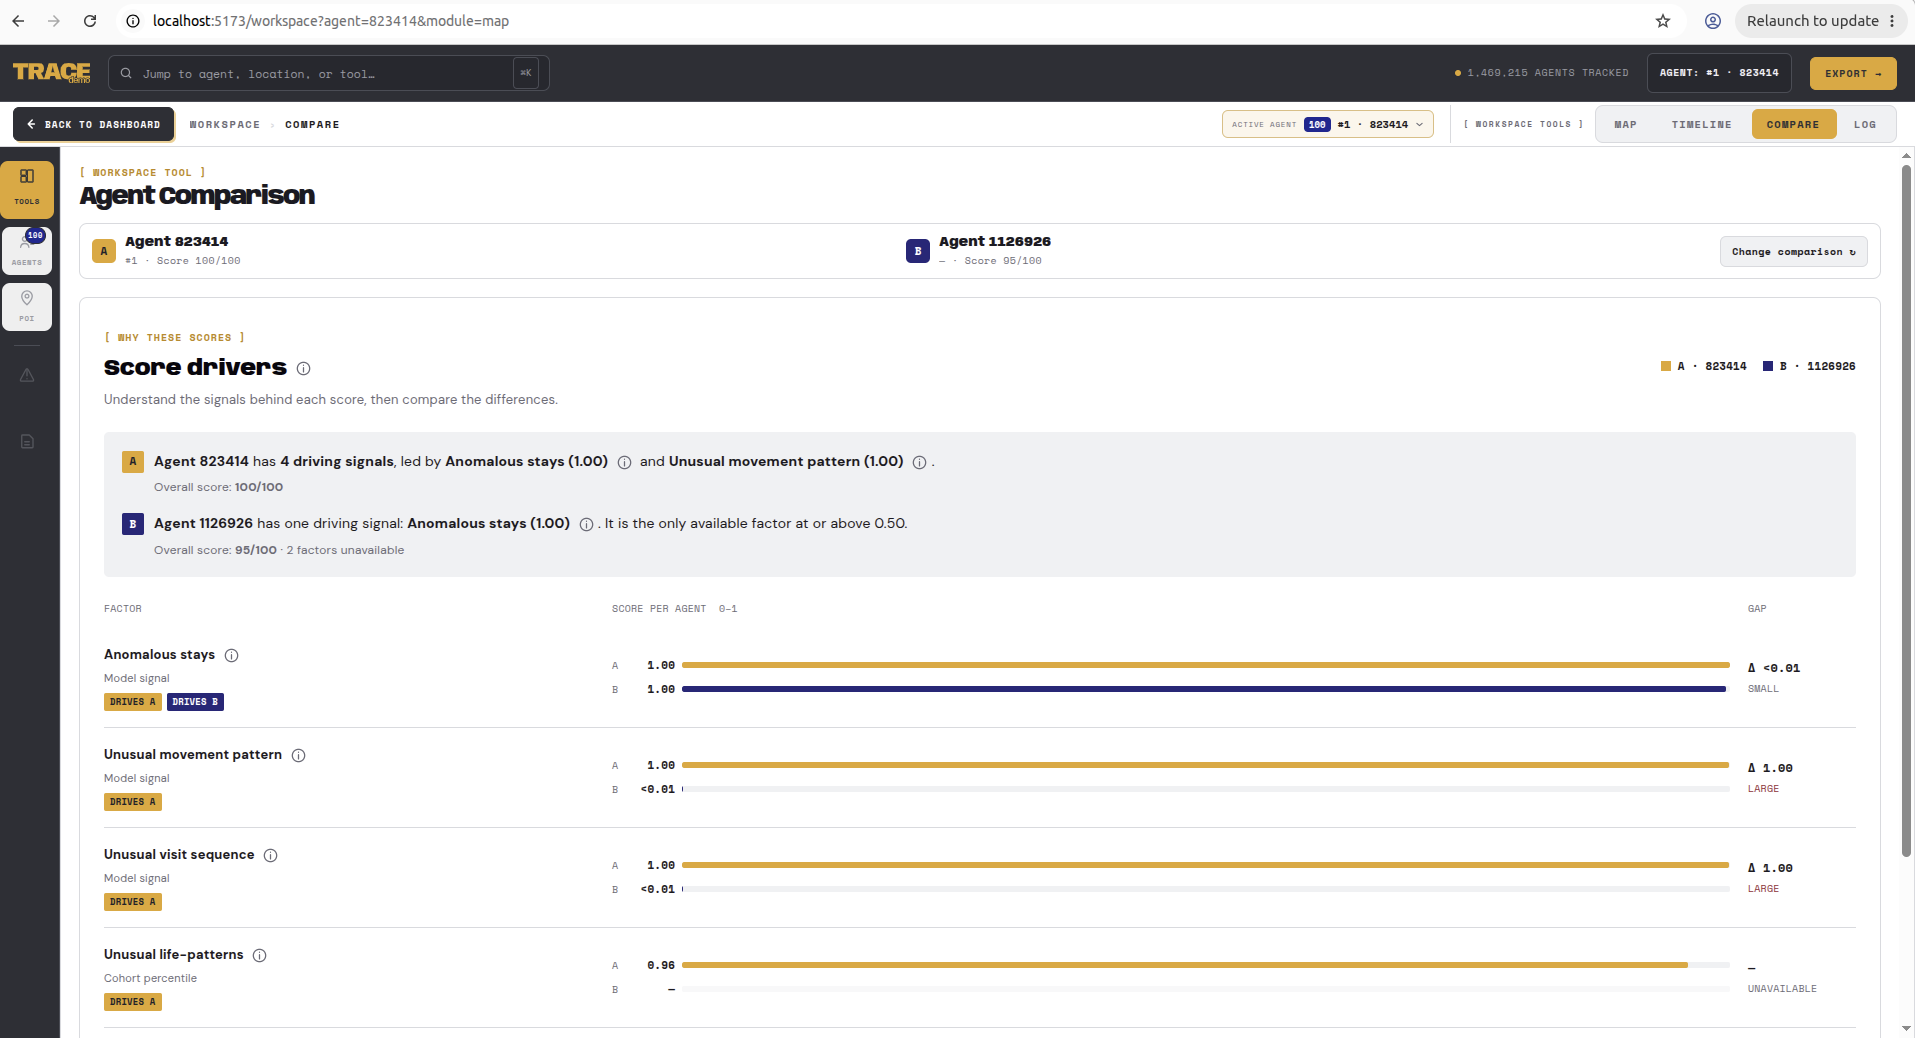Viewport: 1915px width, 1038px height.
Task: Click Relaunch to update button
Action: point(1820,21)
